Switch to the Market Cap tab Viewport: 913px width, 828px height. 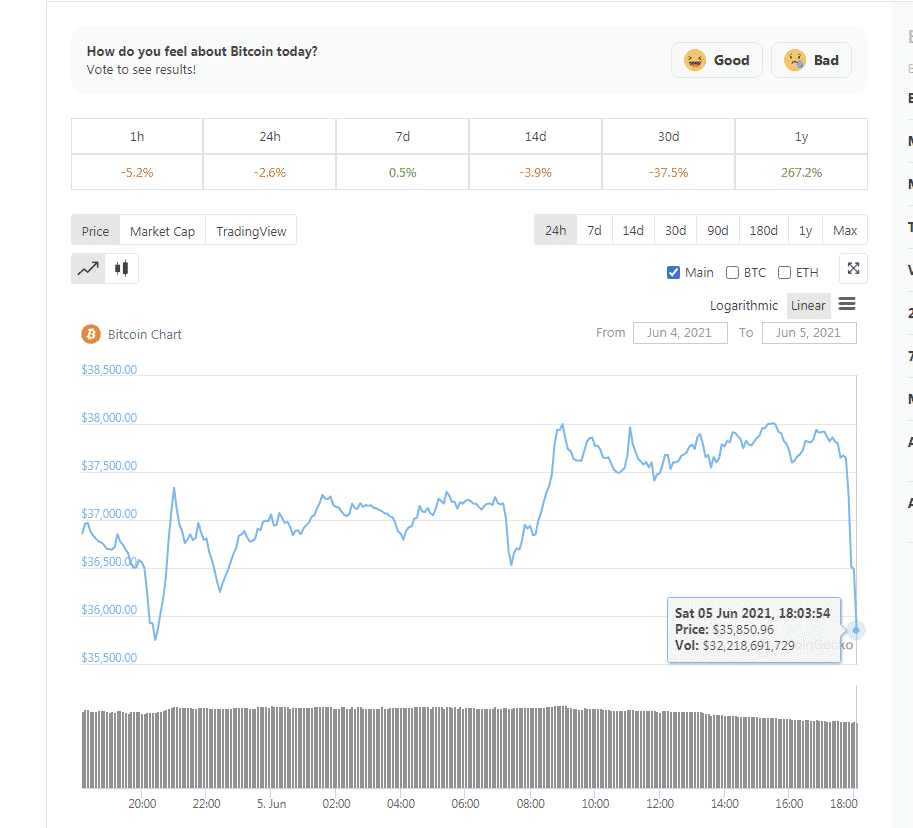click(162, 231)
